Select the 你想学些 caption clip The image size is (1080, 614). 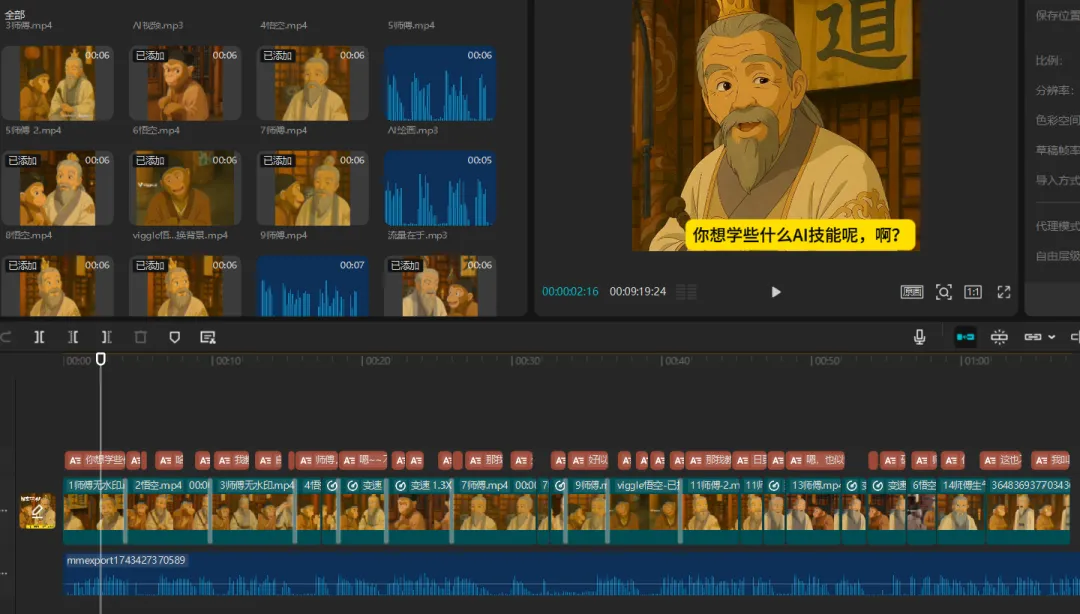pyautogui.click(x=95, y=460)
